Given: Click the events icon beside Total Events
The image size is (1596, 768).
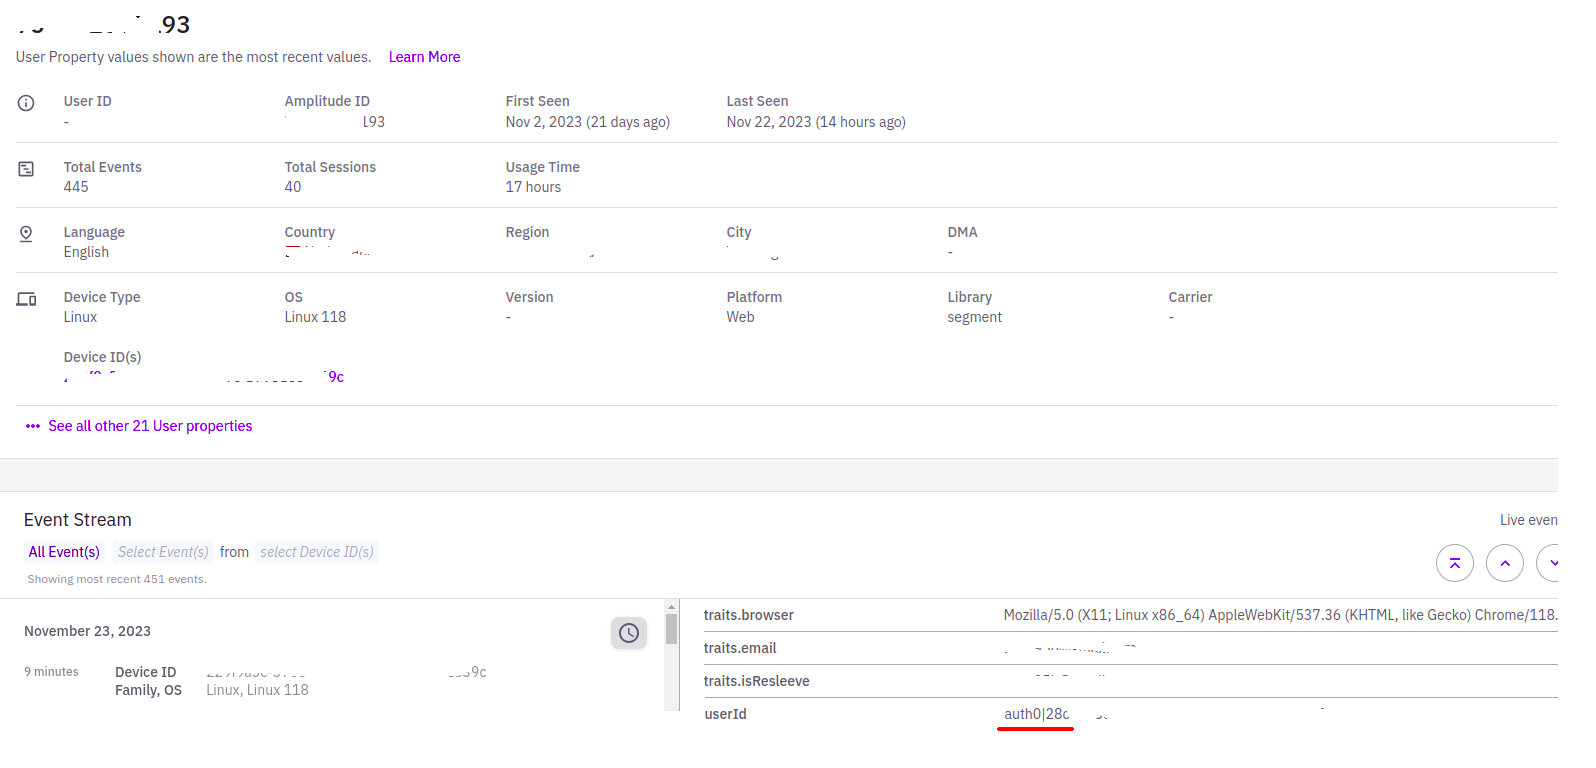Looking at the screenshot, I should [26, 169].
